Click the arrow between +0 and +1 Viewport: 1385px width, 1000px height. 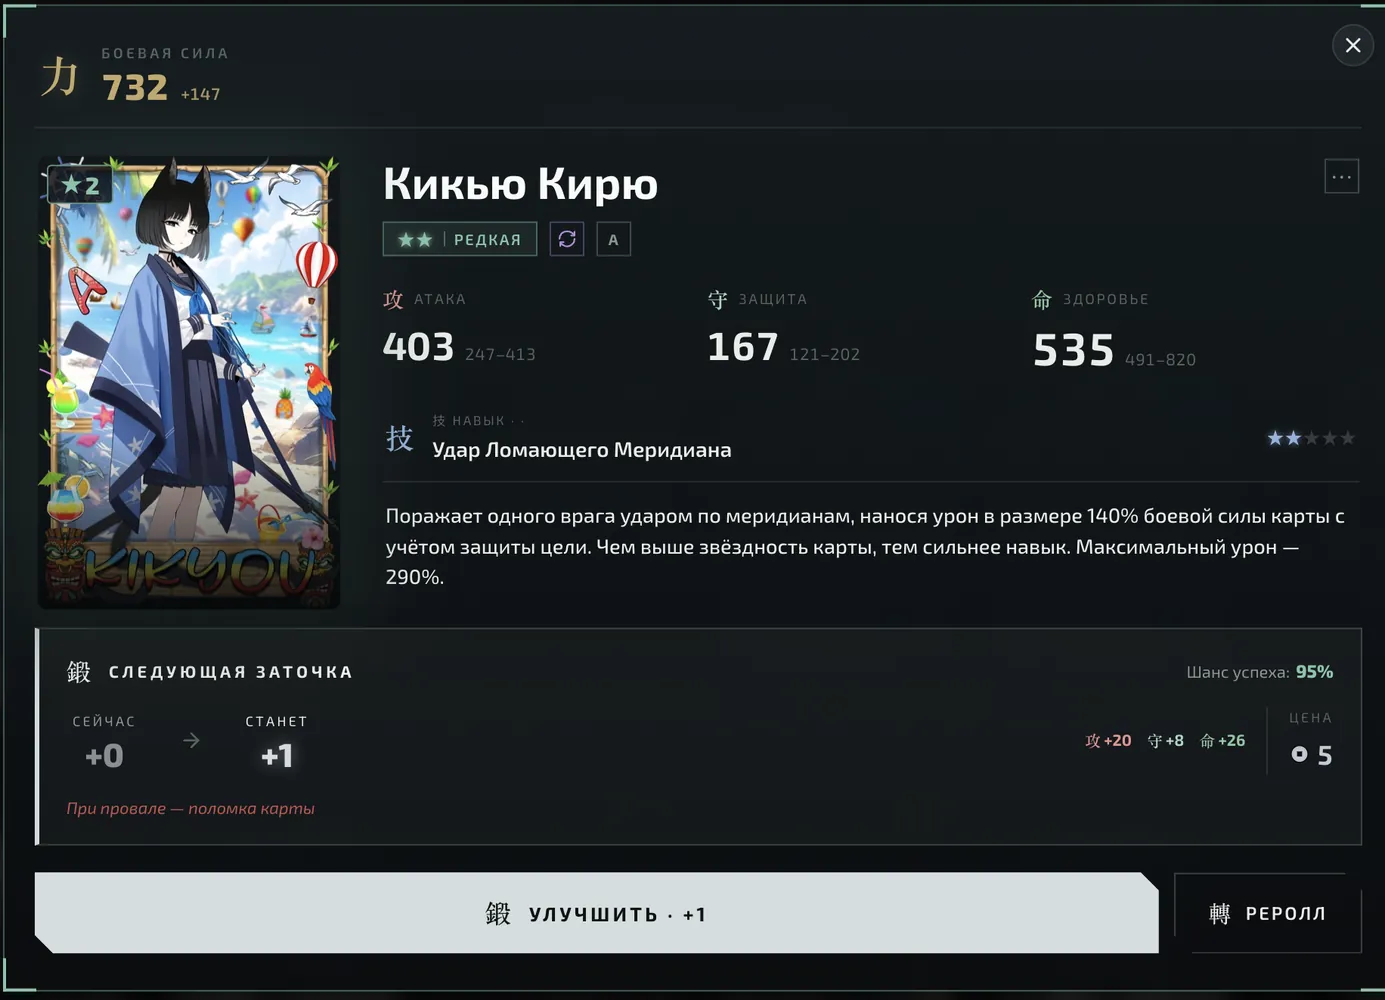191,741
